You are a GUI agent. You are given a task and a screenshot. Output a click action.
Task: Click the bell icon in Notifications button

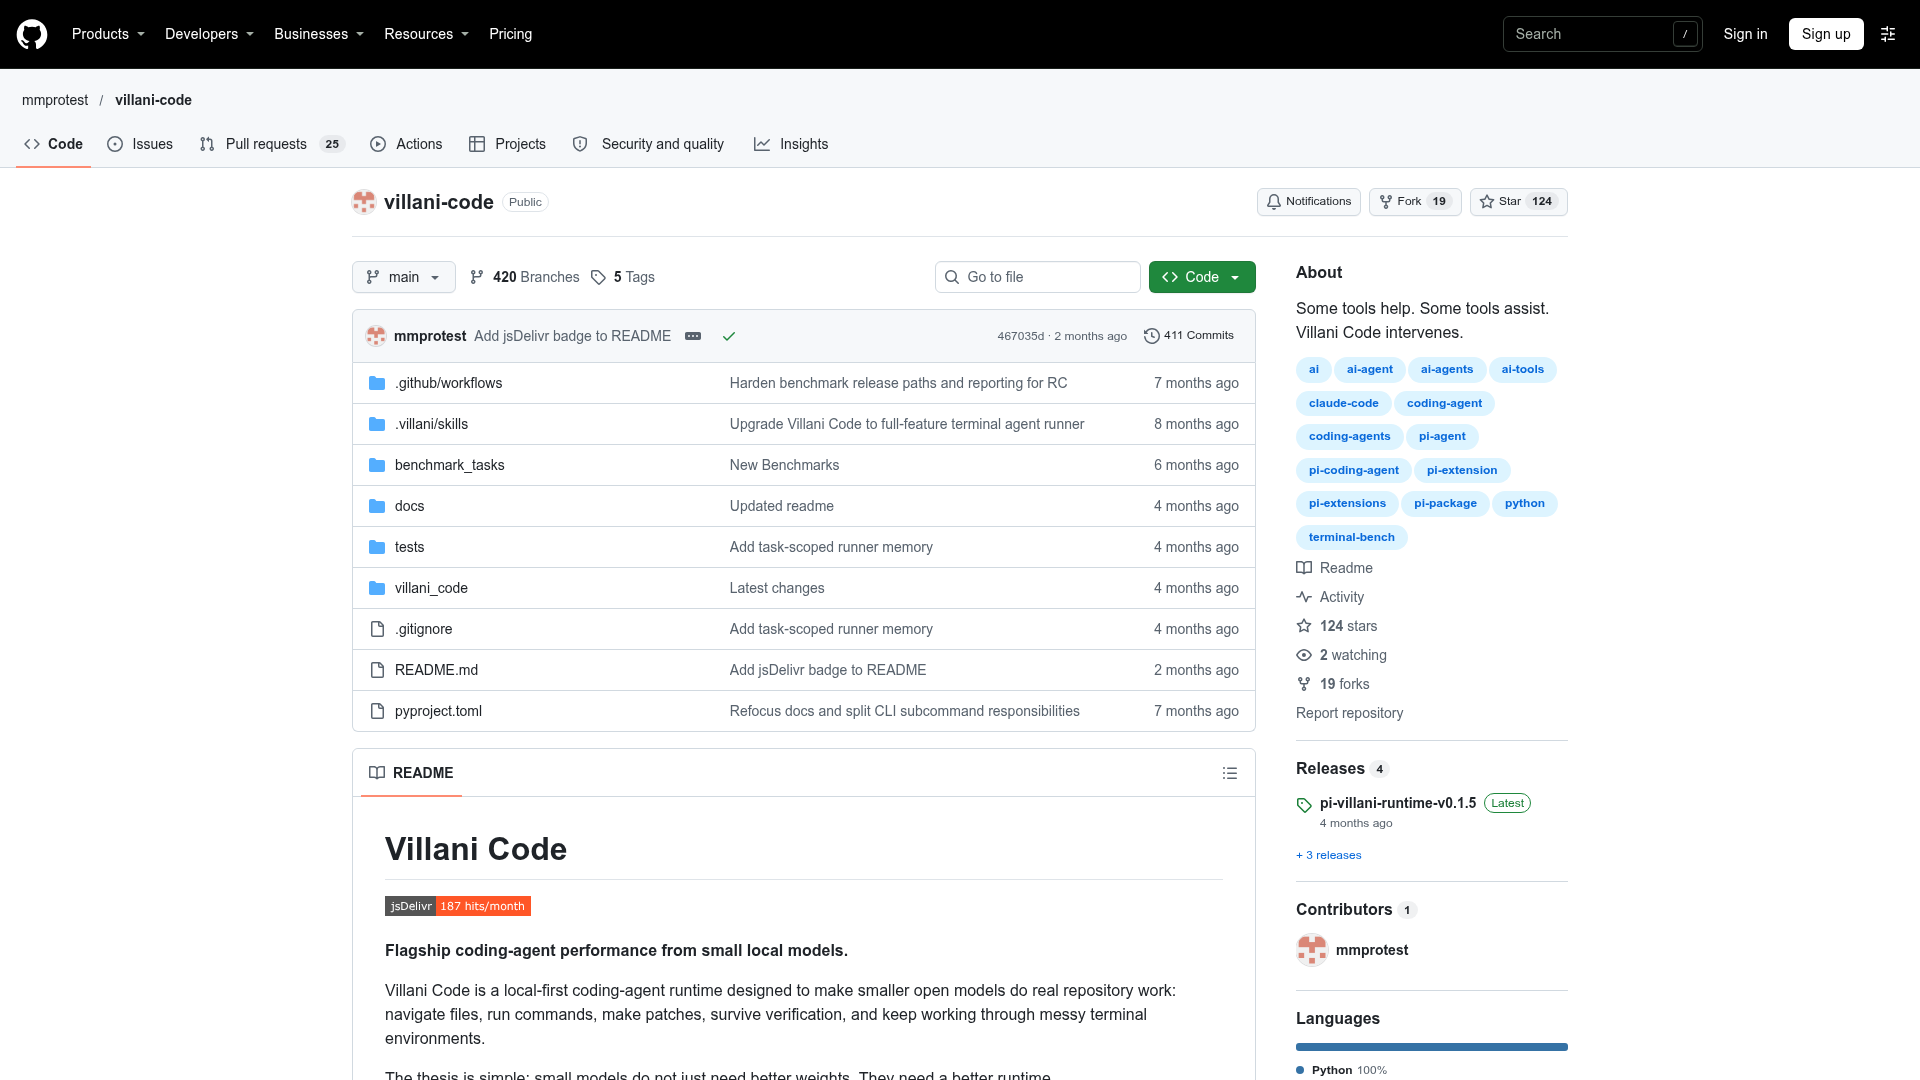coord(1274,202)
